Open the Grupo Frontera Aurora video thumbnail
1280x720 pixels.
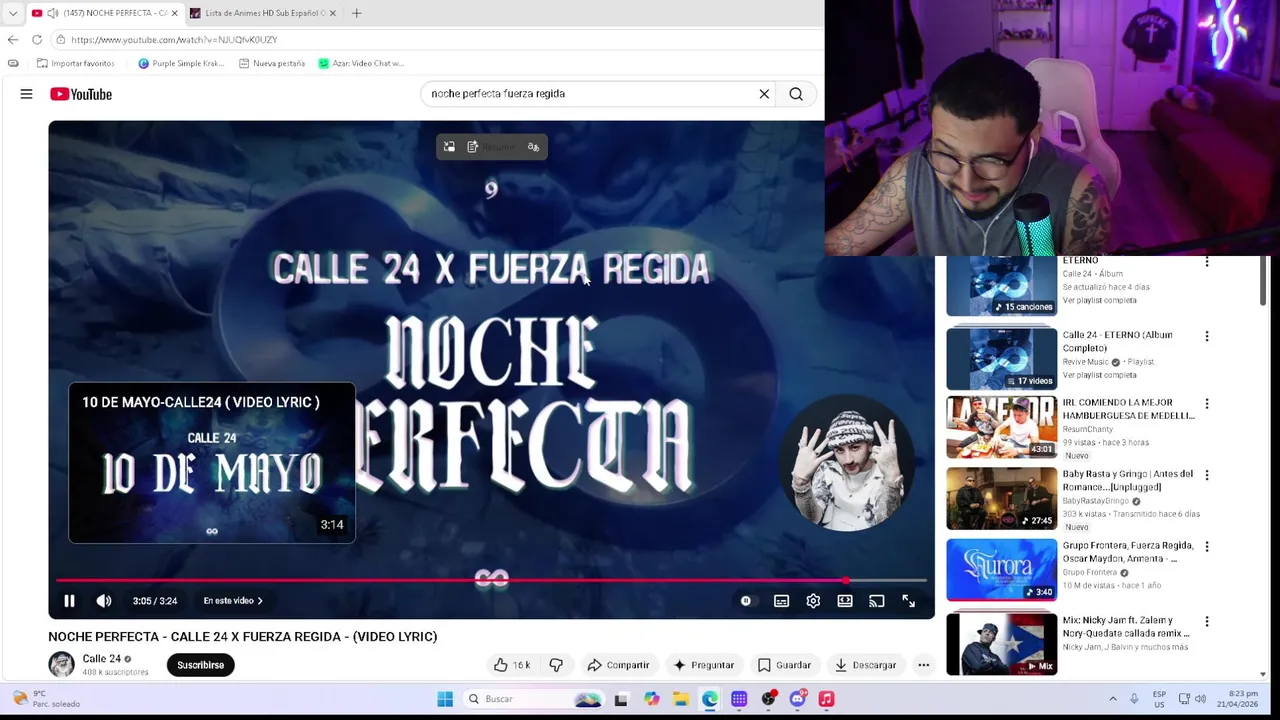click(1001, 570)
